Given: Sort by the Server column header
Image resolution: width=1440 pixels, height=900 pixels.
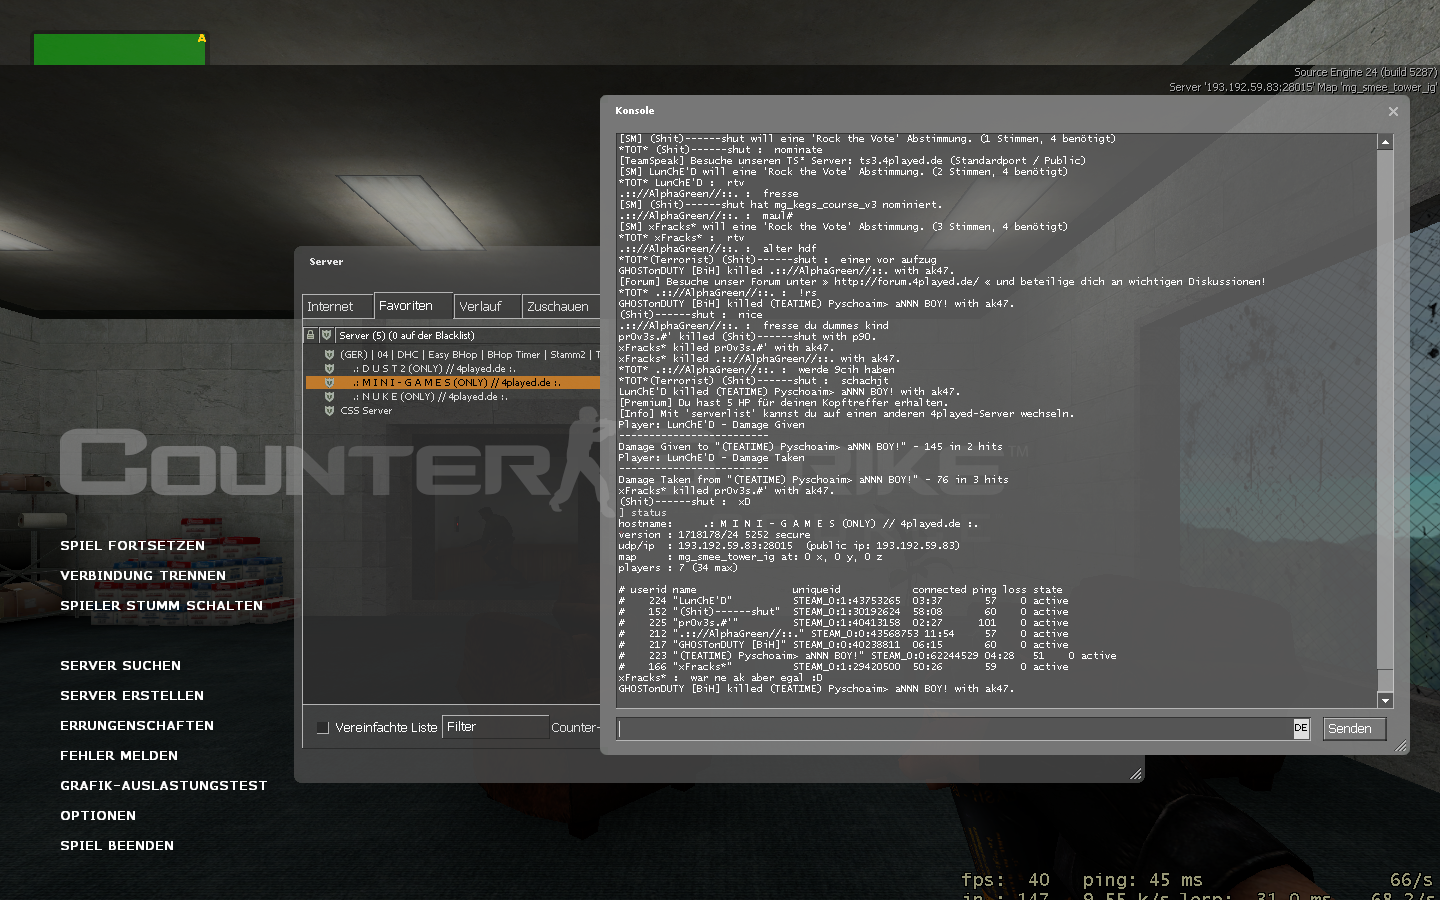Looking at the screenshot, I should (x=468, y=335).
